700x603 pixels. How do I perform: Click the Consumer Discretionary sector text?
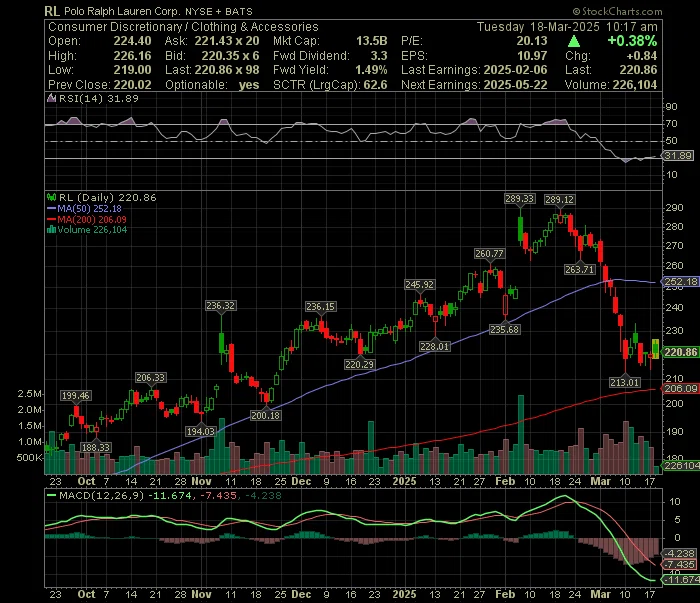(x=115, y=27)
